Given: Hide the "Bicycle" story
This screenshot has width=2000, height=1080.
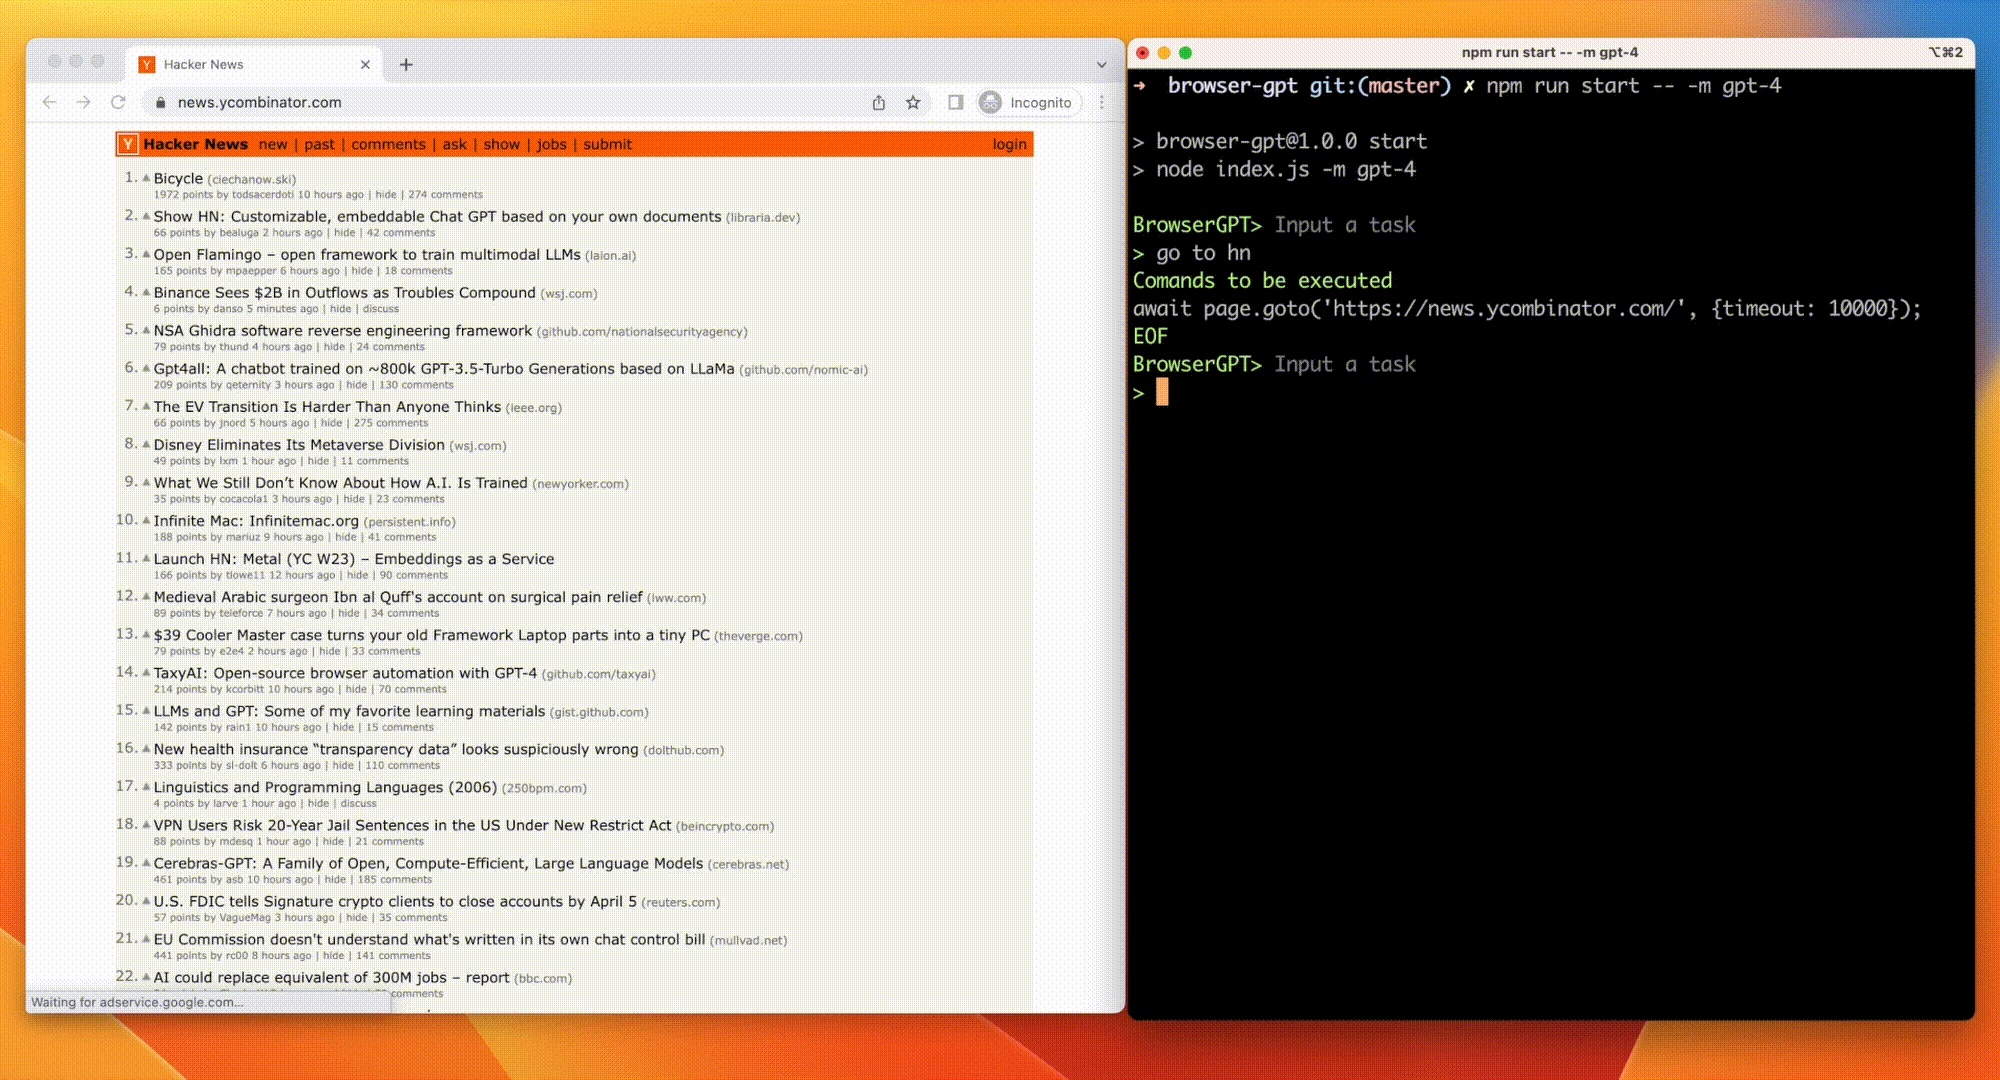Looking at the screenshot, I should coord(385,194).
